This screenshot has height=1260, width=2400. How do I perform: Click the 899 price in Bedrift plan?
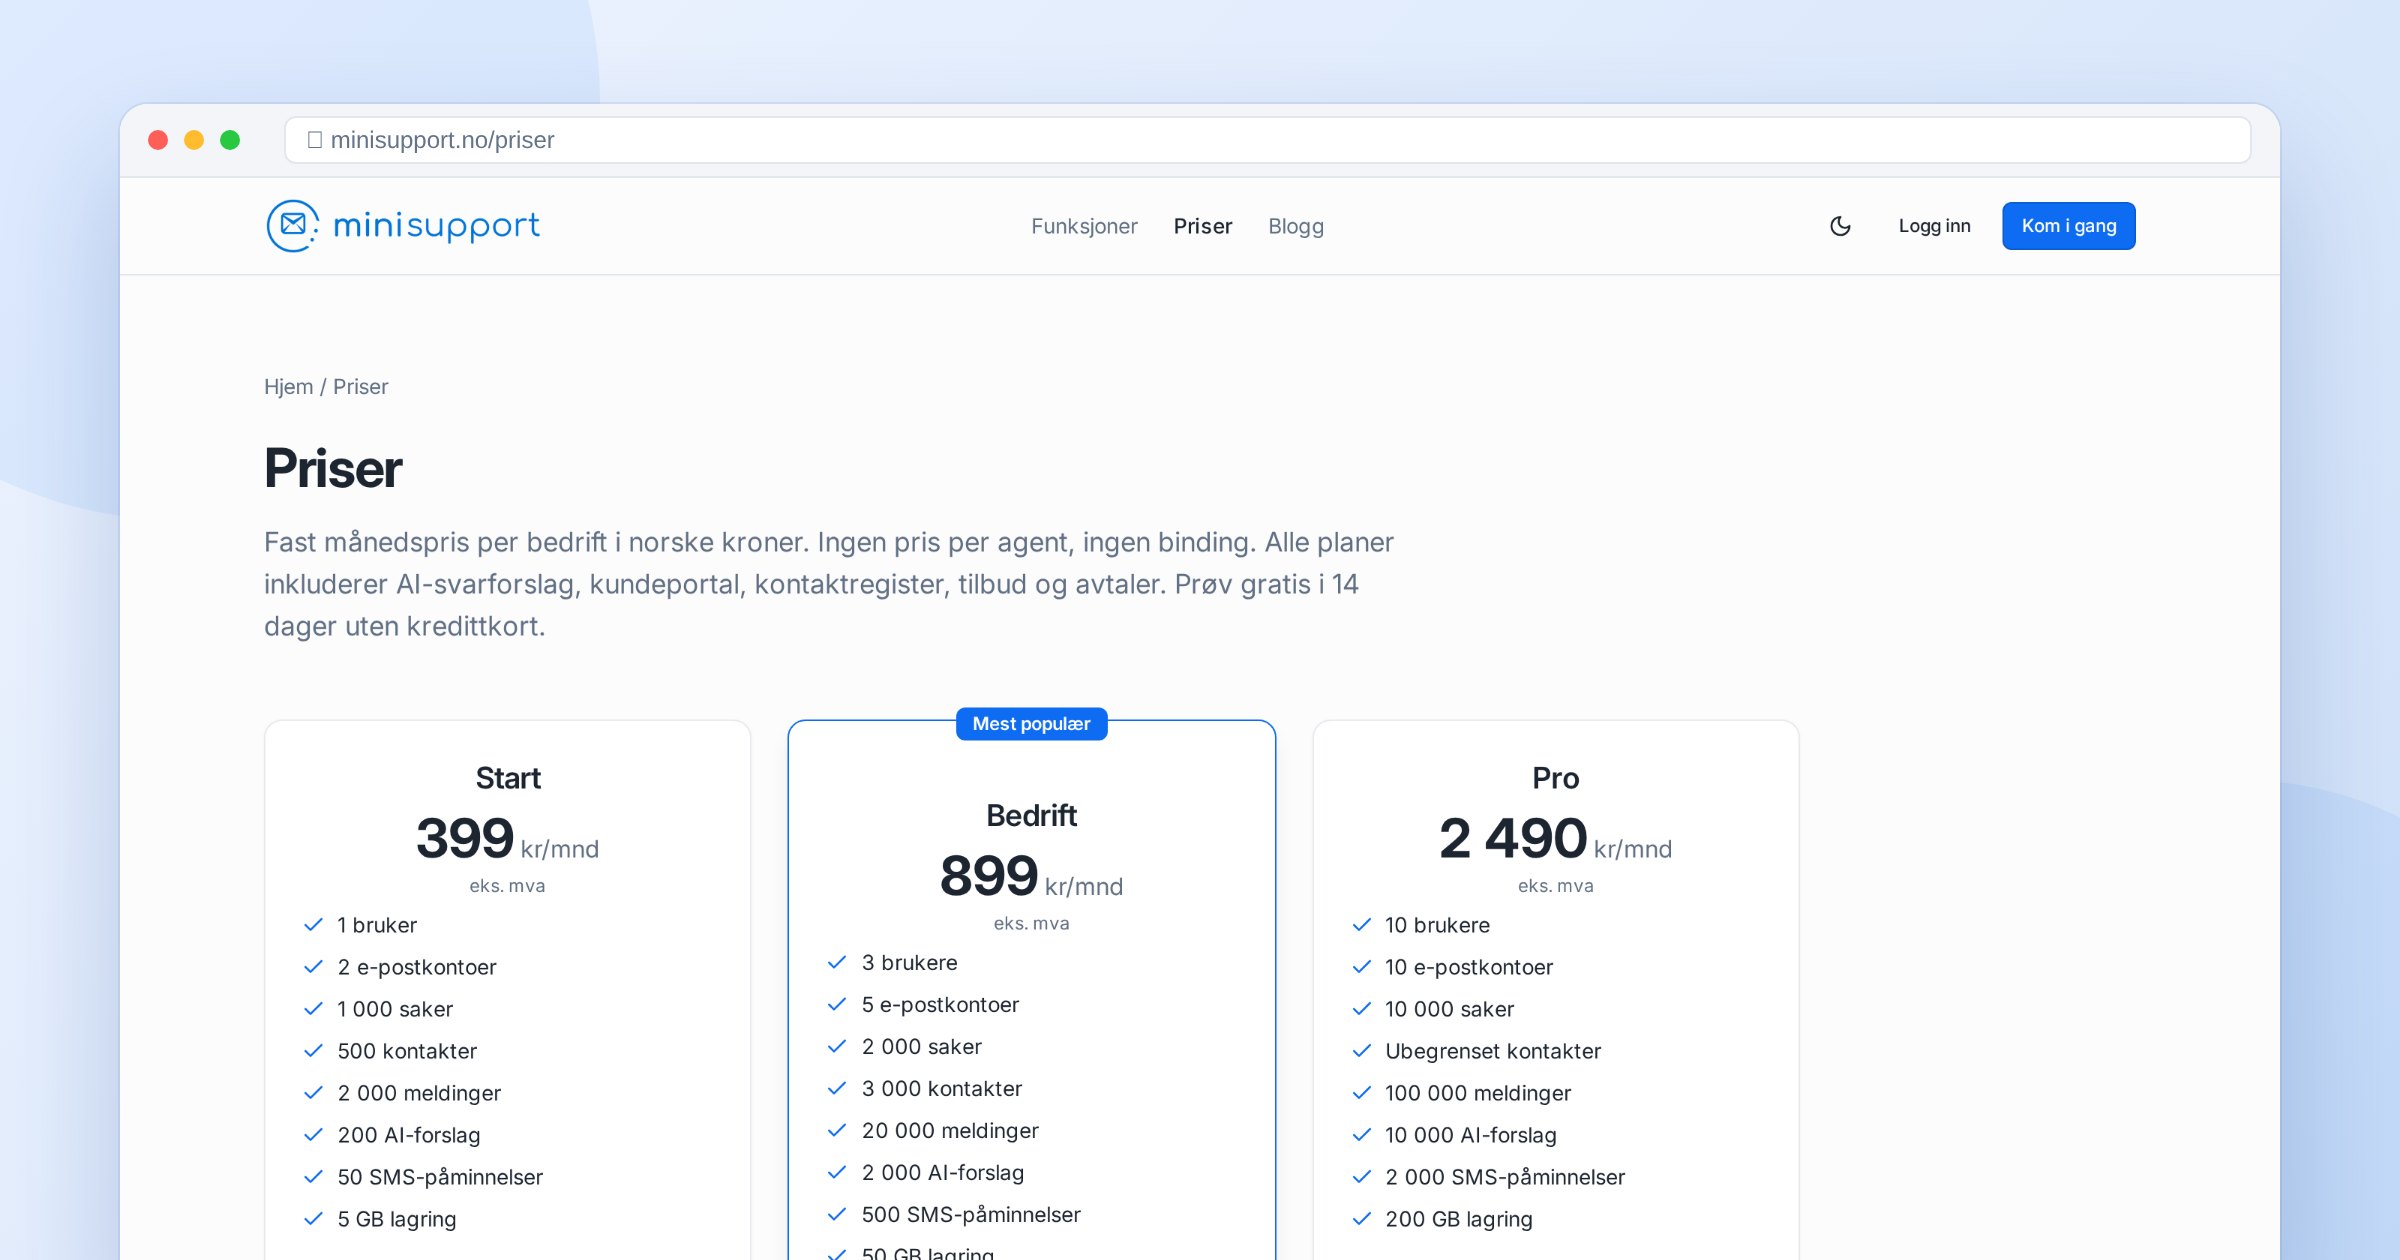point(989,876)
